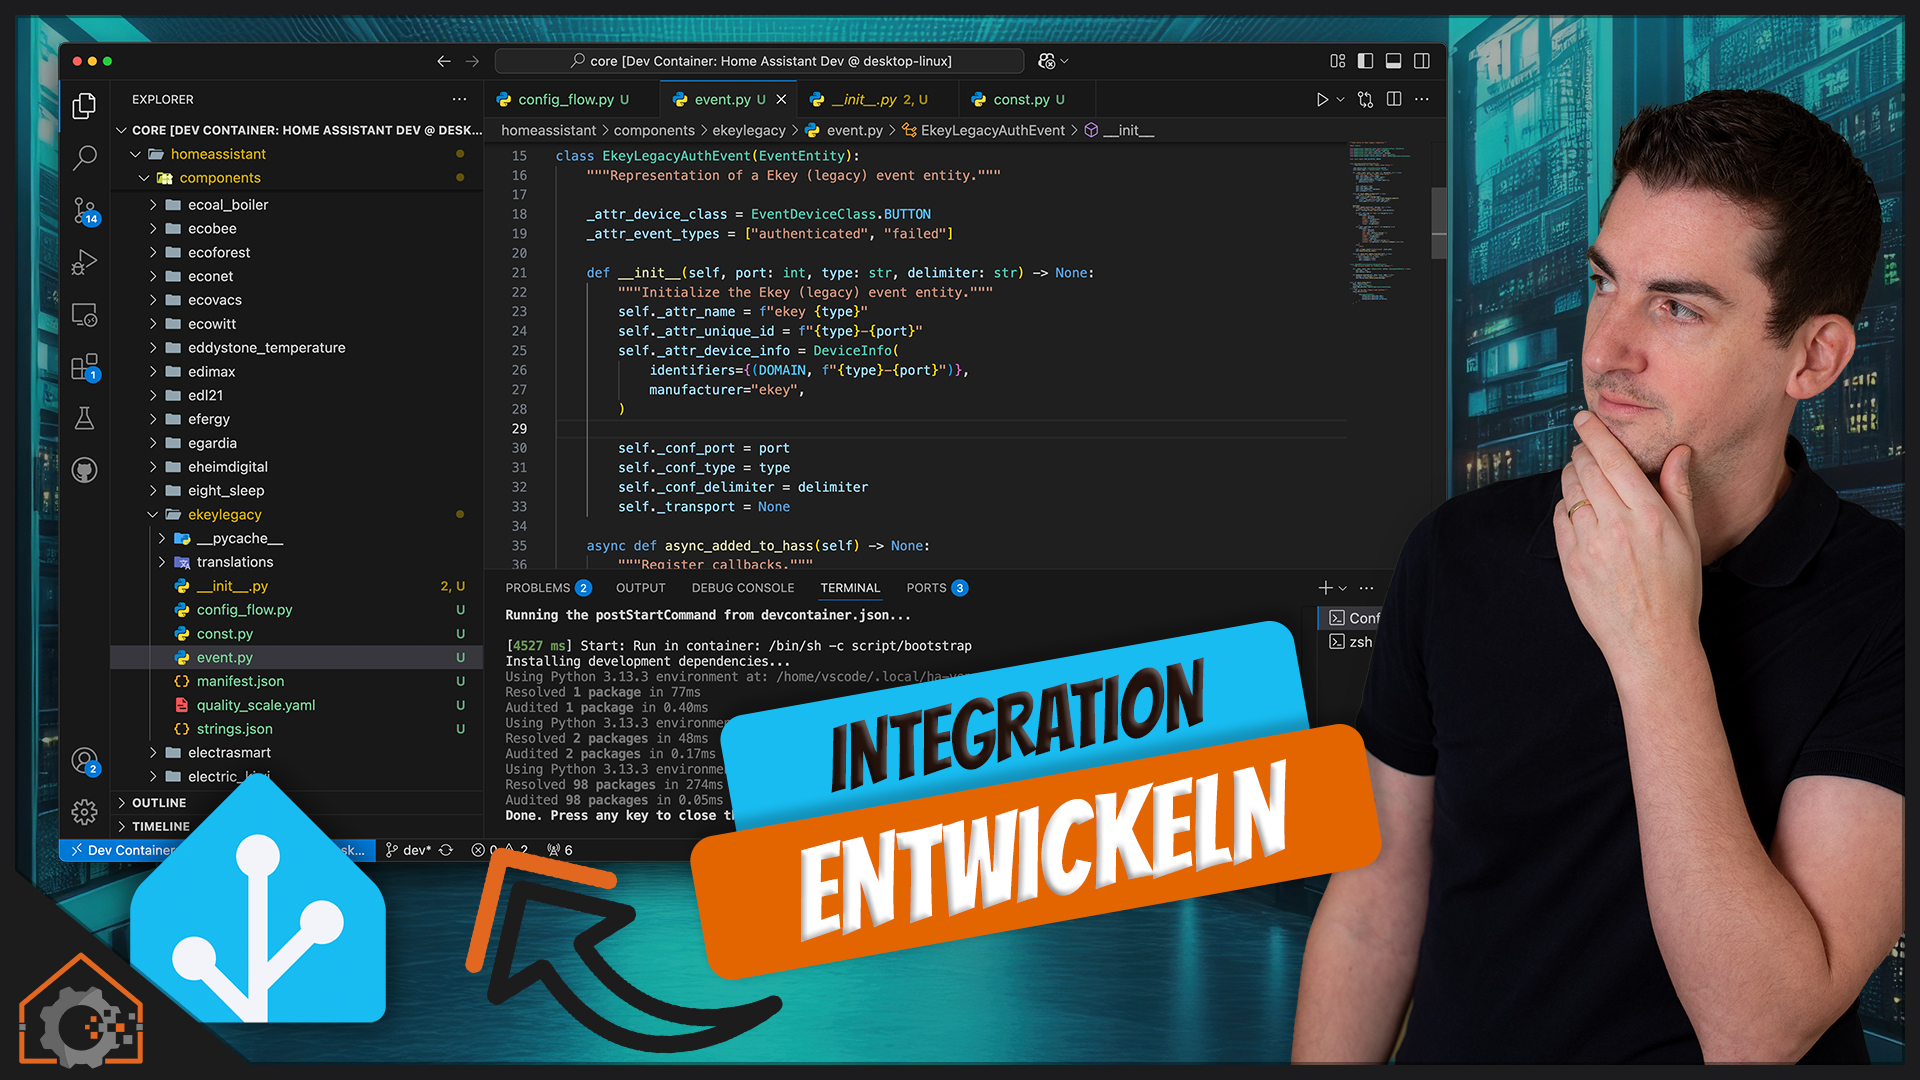1920x1080 pixels.
Task: Open the Testing view
Action: (x=84, y=418)
